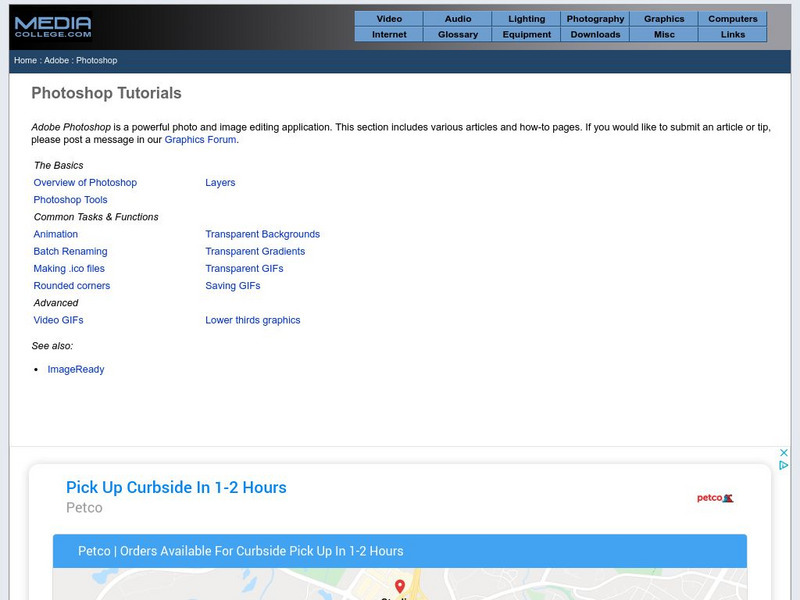This screenshot has height=600, width=800.
Task: Open the Graphics Forum link
Action: coord(200,140)
